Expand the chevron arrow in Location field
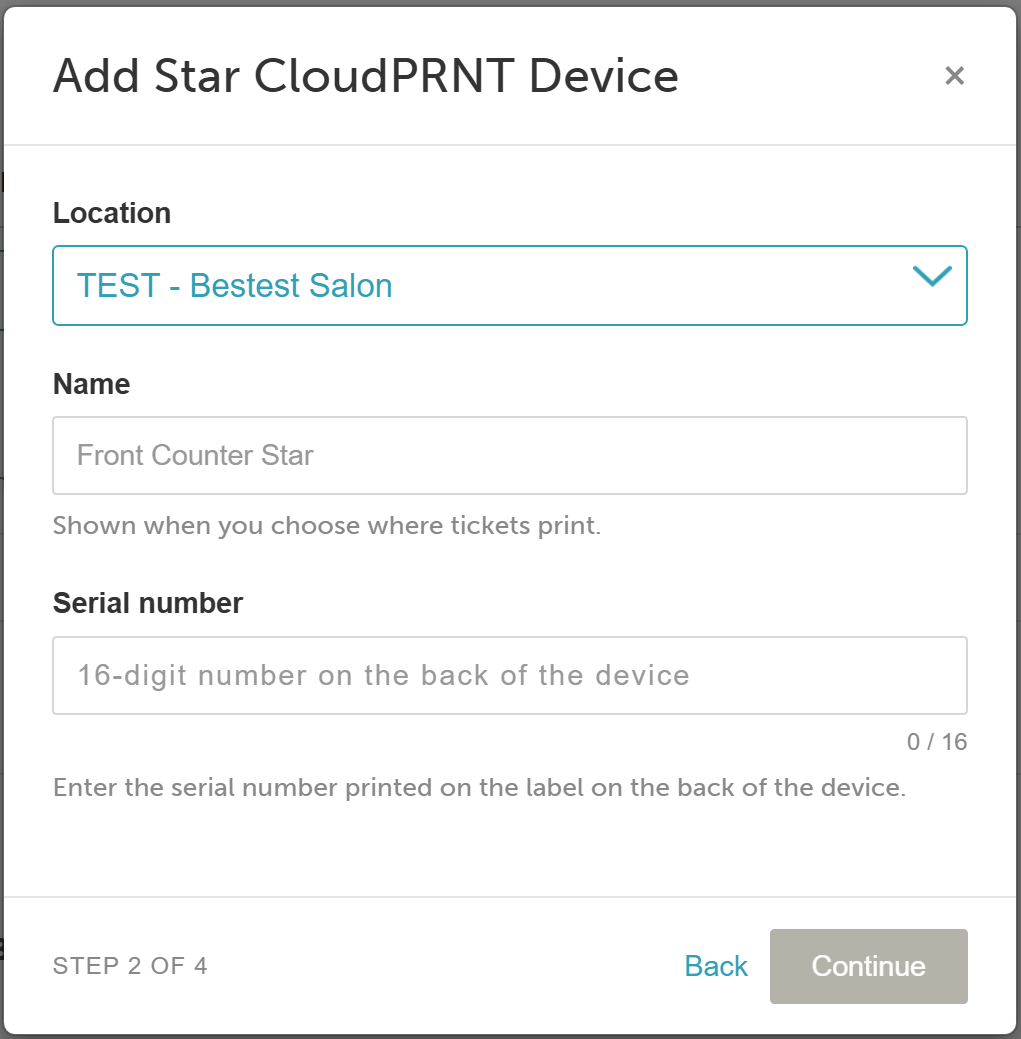This screenshot has width=1021, height=1039. point(932,276)
